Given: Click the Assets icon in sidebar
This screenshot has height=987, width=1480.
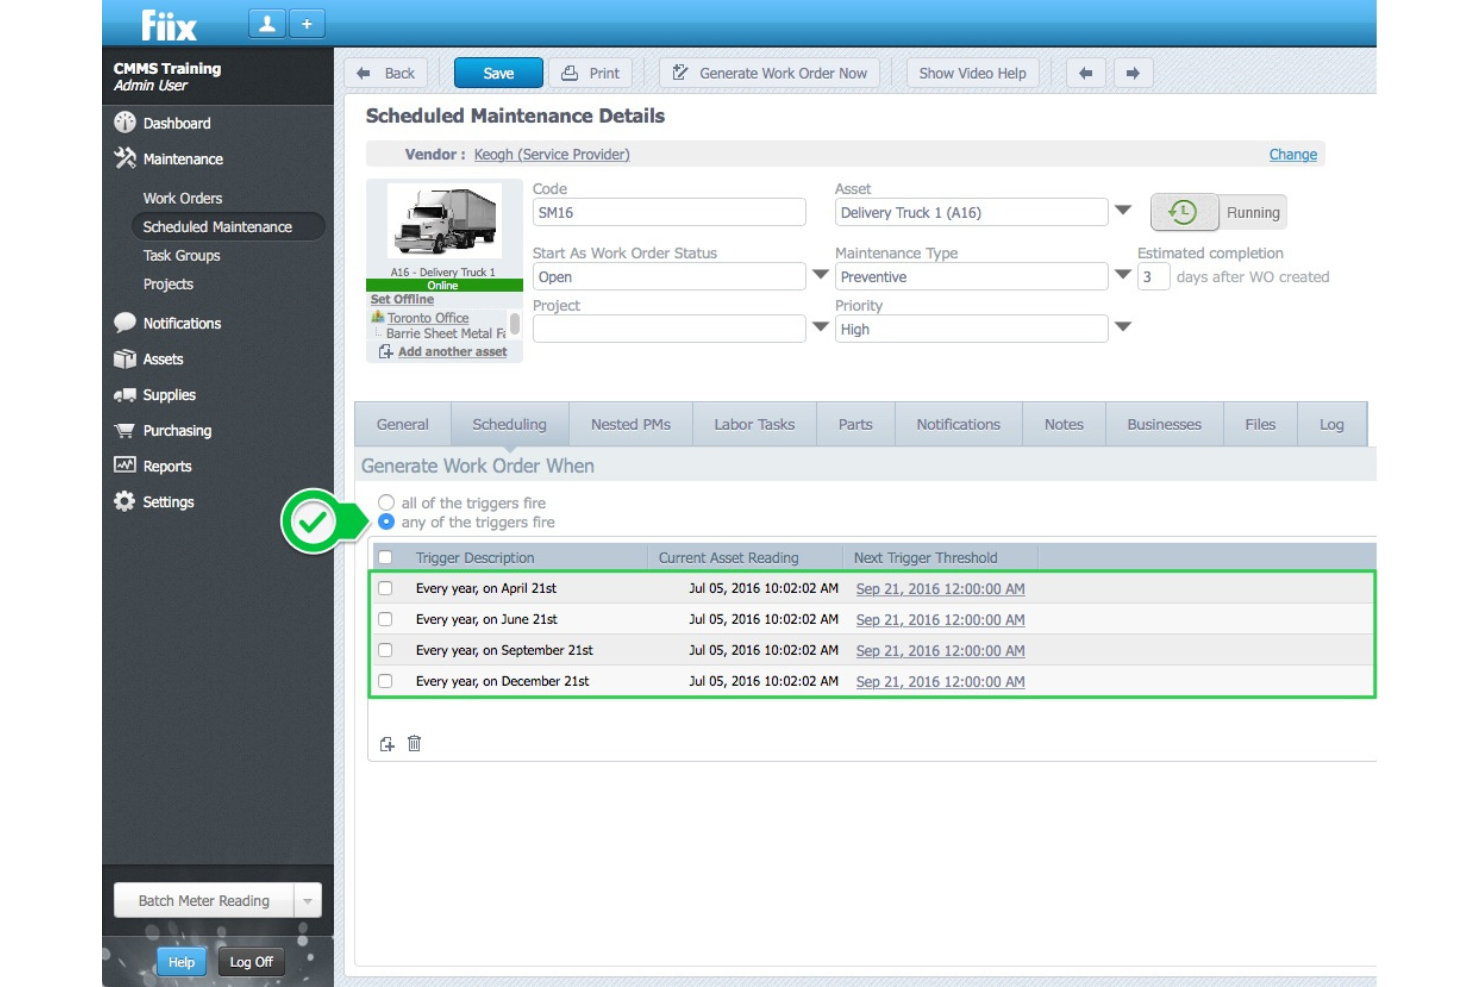Looking at the screenshot, I should [x=125, y=359].
